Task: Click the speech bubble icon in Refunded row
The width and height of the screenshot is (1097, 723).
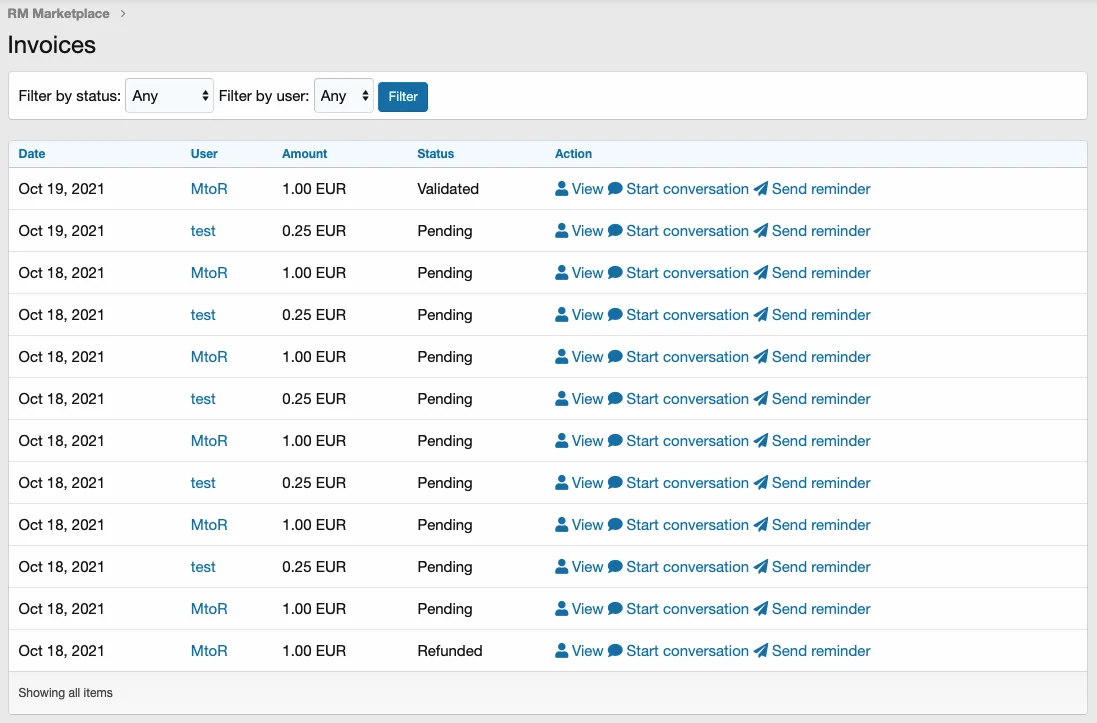Action: [x=615, y=651]
